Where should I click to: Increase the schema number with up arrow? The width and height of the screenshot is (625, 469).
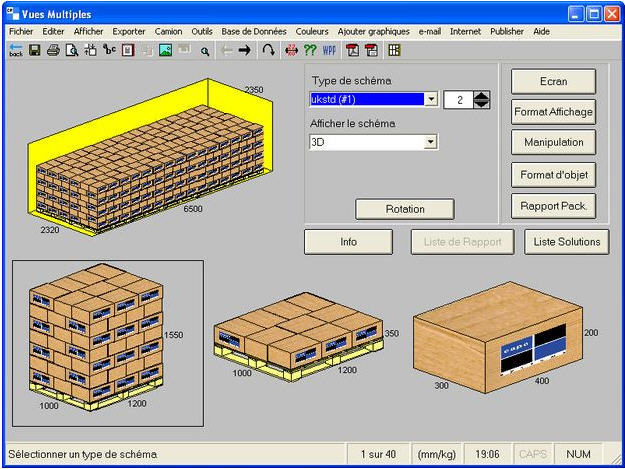coord(482,95)
